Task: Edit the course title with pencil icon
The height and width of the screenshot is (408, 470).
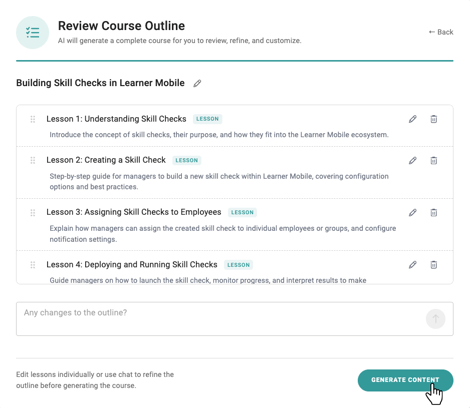Action: click(x=197, y=83)
